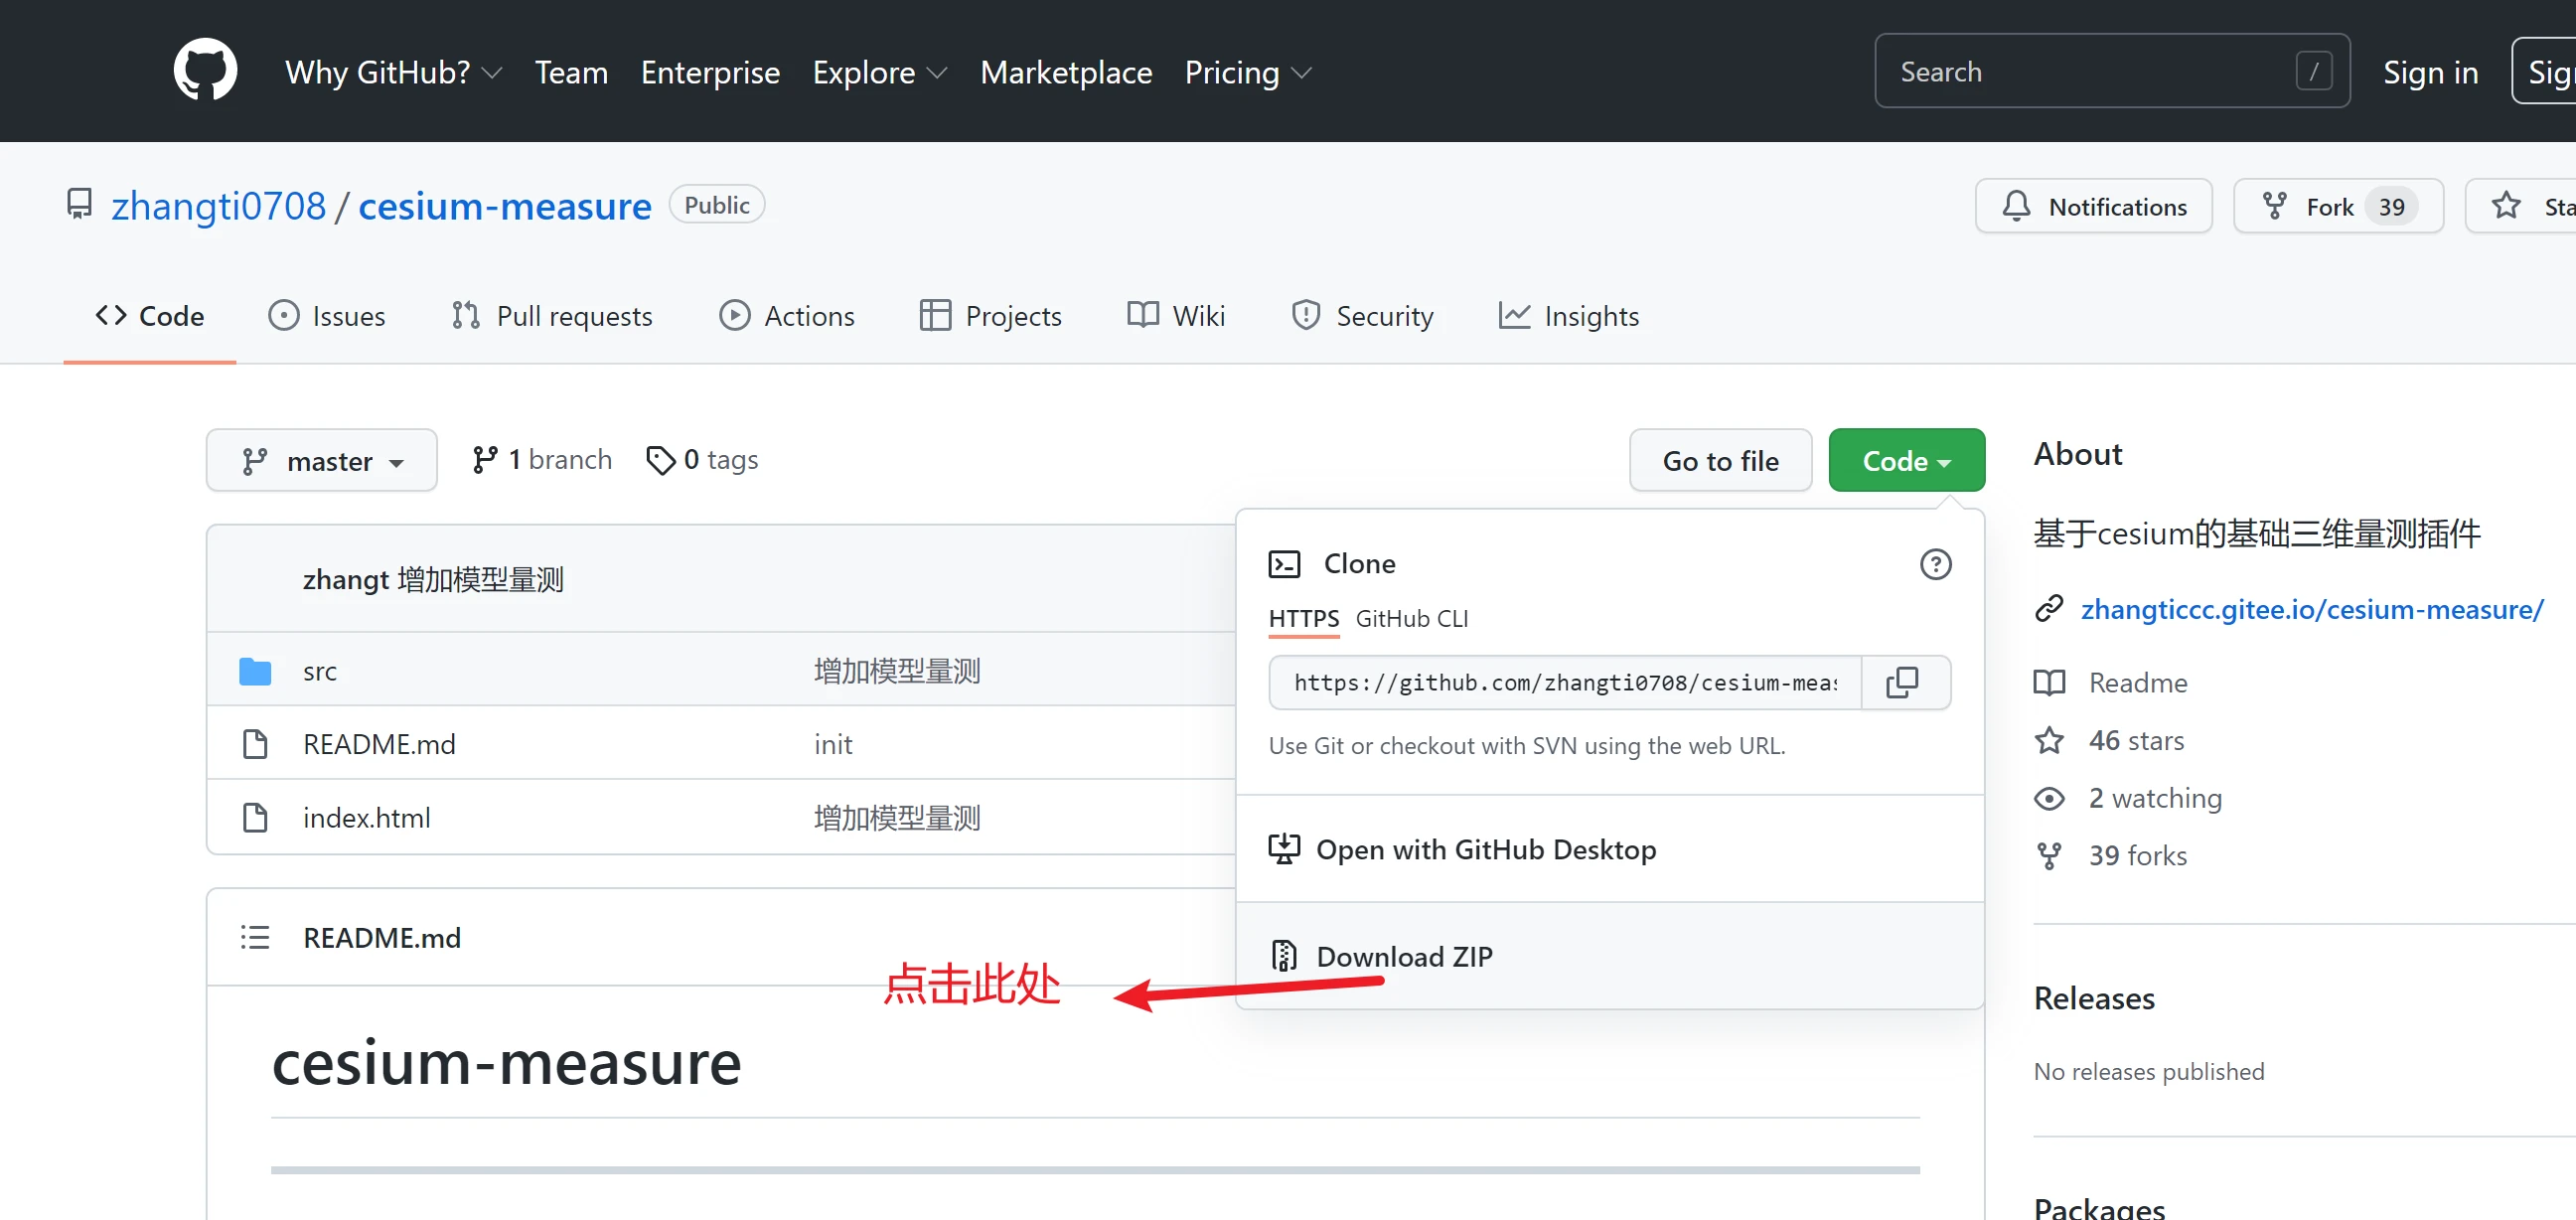The image size is (2576, 1220).
Task: Click Sign in
Action: click(2430, 72)
